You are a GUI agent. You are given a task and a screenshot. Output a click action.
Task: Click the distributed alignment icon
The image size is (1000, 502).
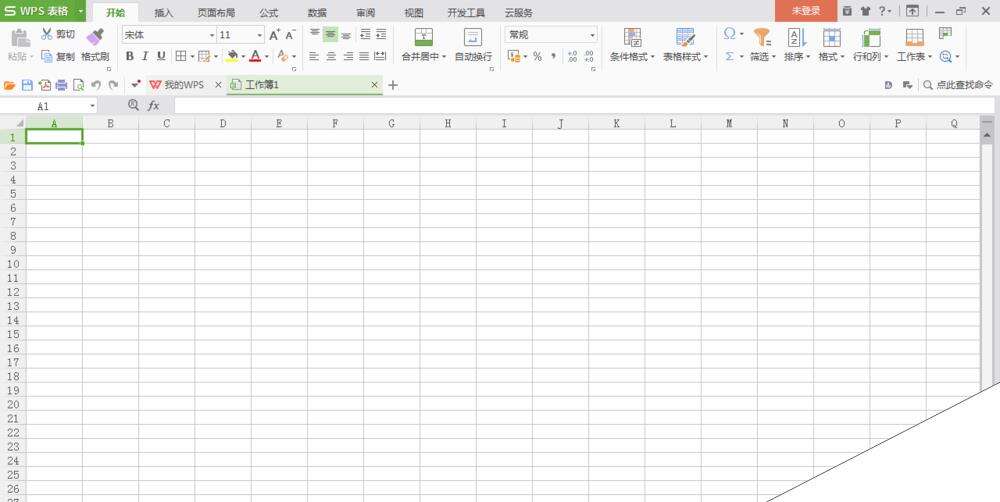click(380, 56)
